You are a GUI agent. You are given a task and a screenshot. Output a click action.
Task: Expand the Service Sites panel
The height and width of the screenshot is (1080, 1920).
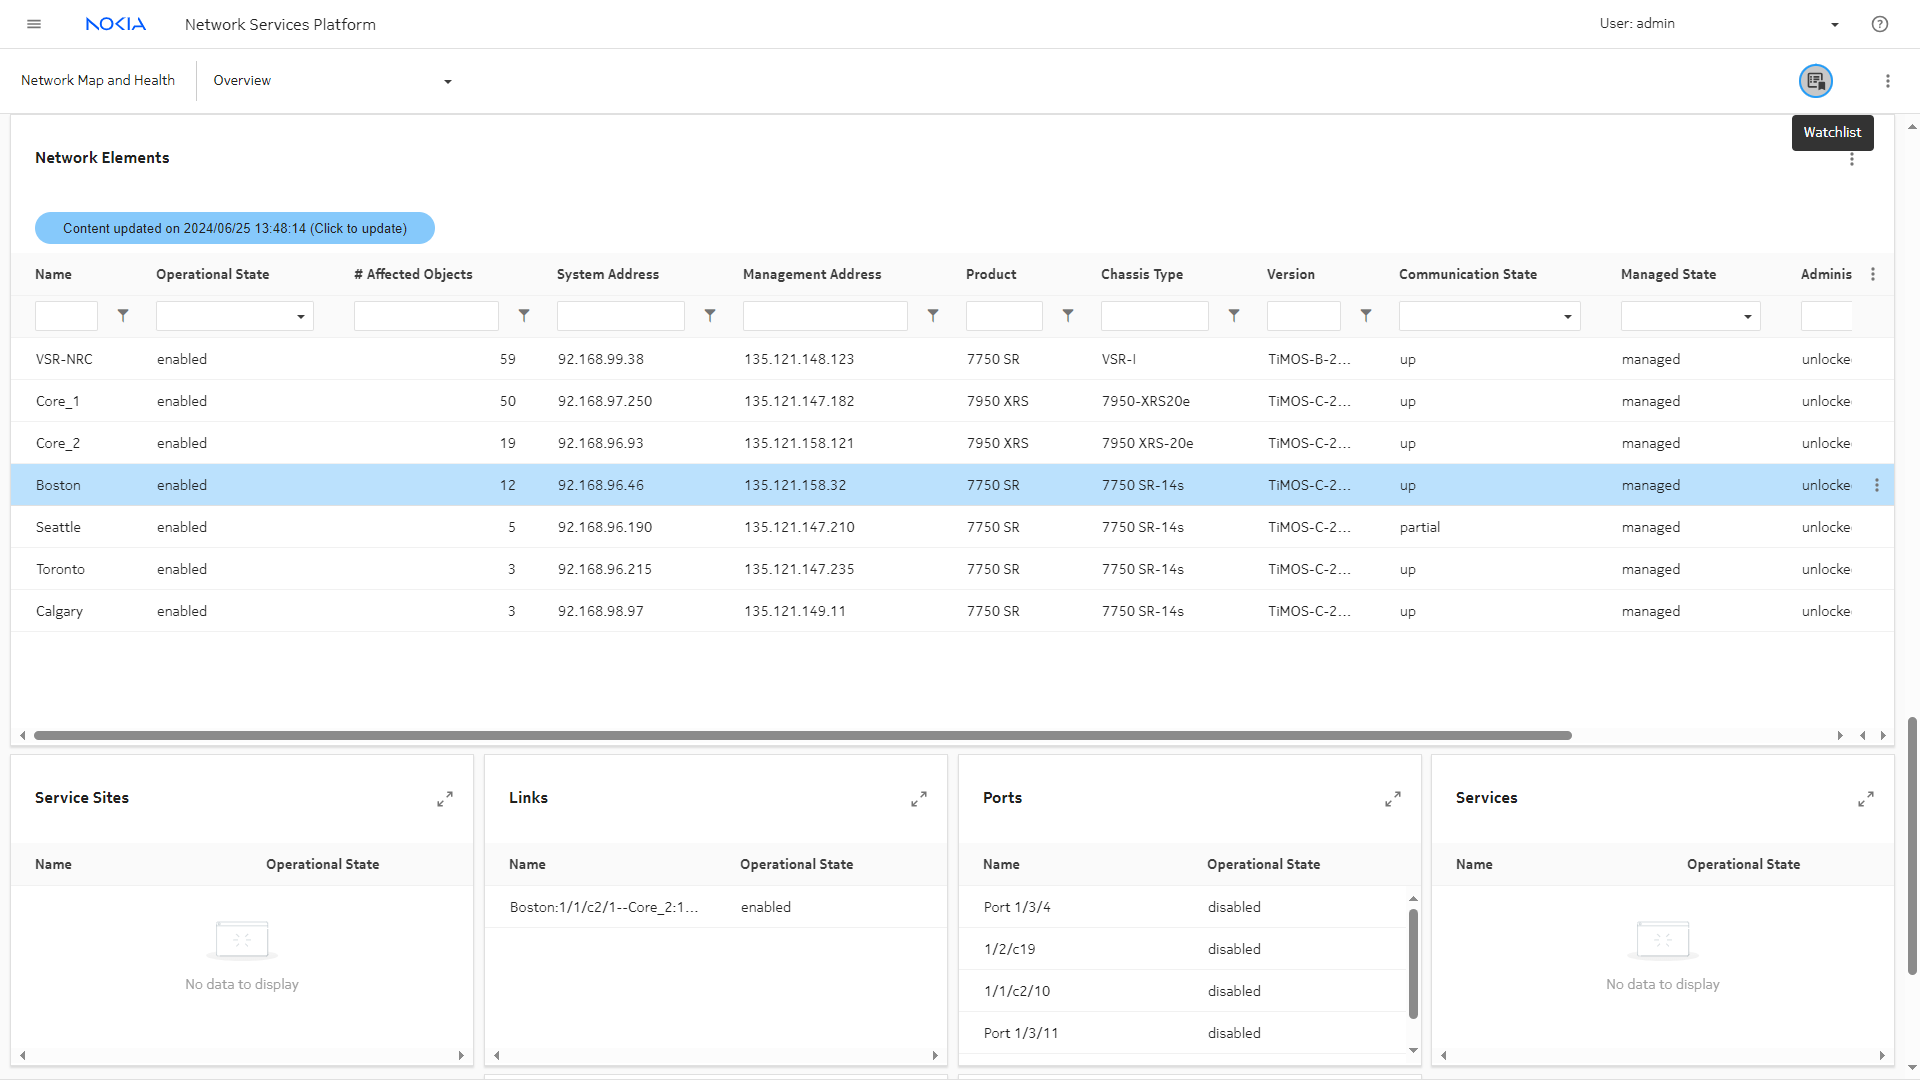pos(445,799)
